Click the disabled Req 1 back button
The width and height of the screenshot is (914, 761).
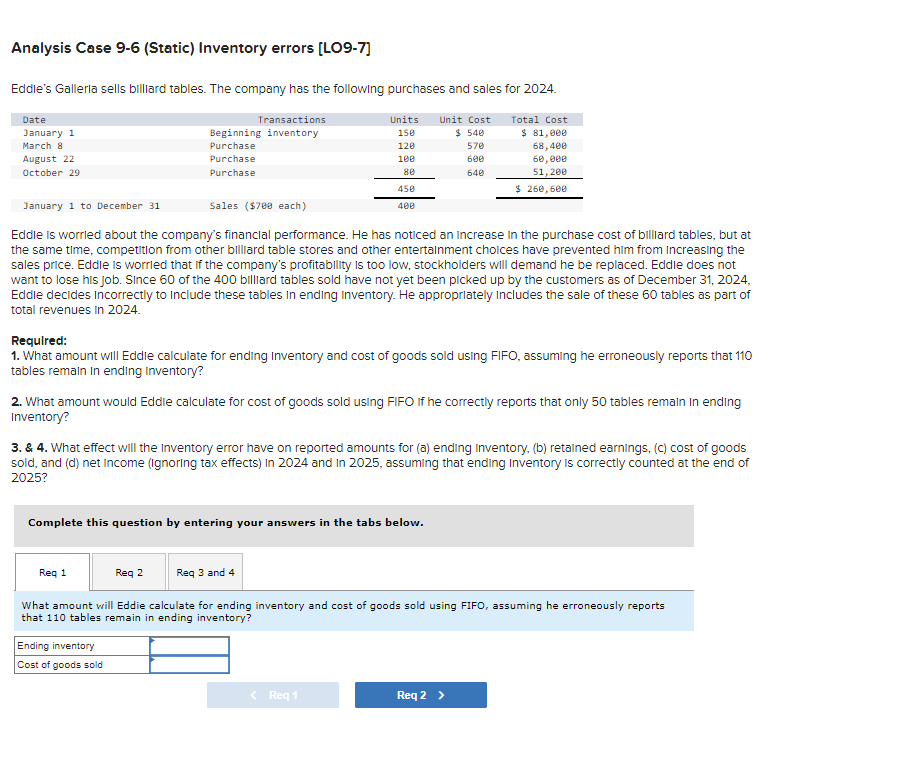tap(273, 695)
